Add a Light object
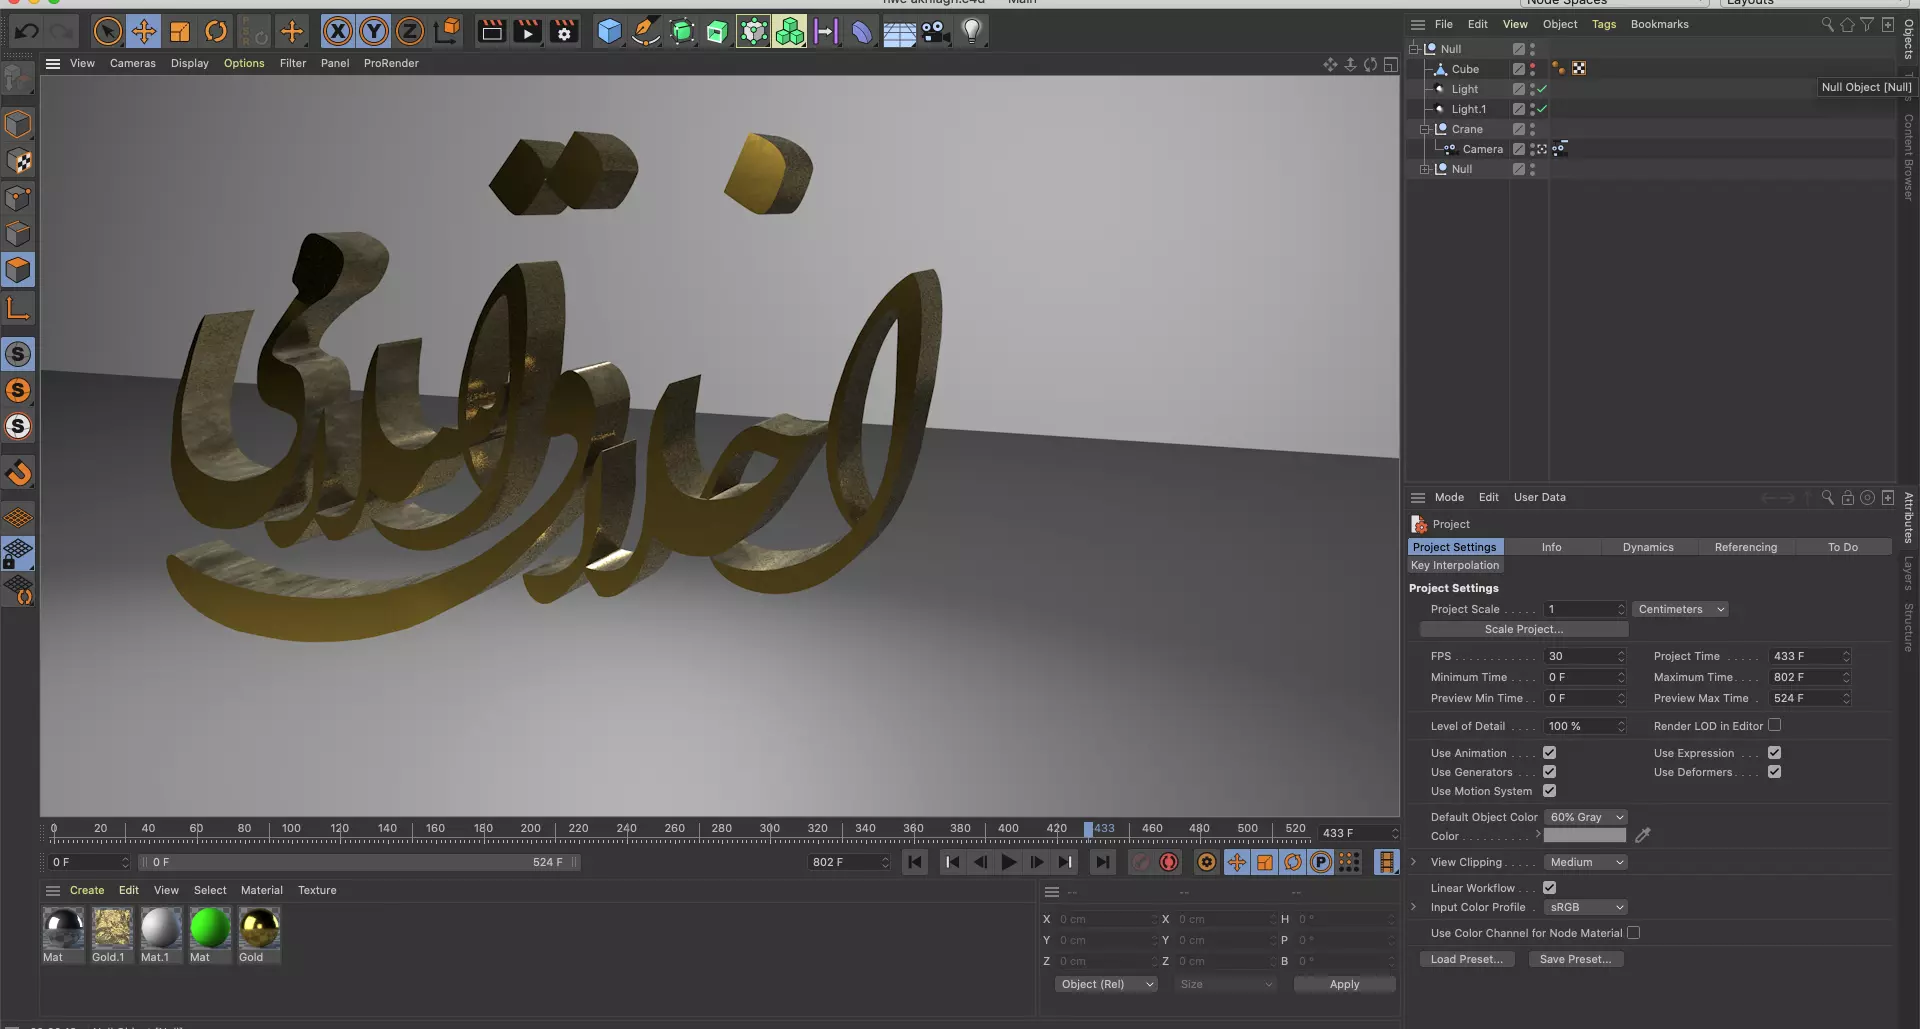This screenshot has width=1920, height=1029. coord(972,31)
